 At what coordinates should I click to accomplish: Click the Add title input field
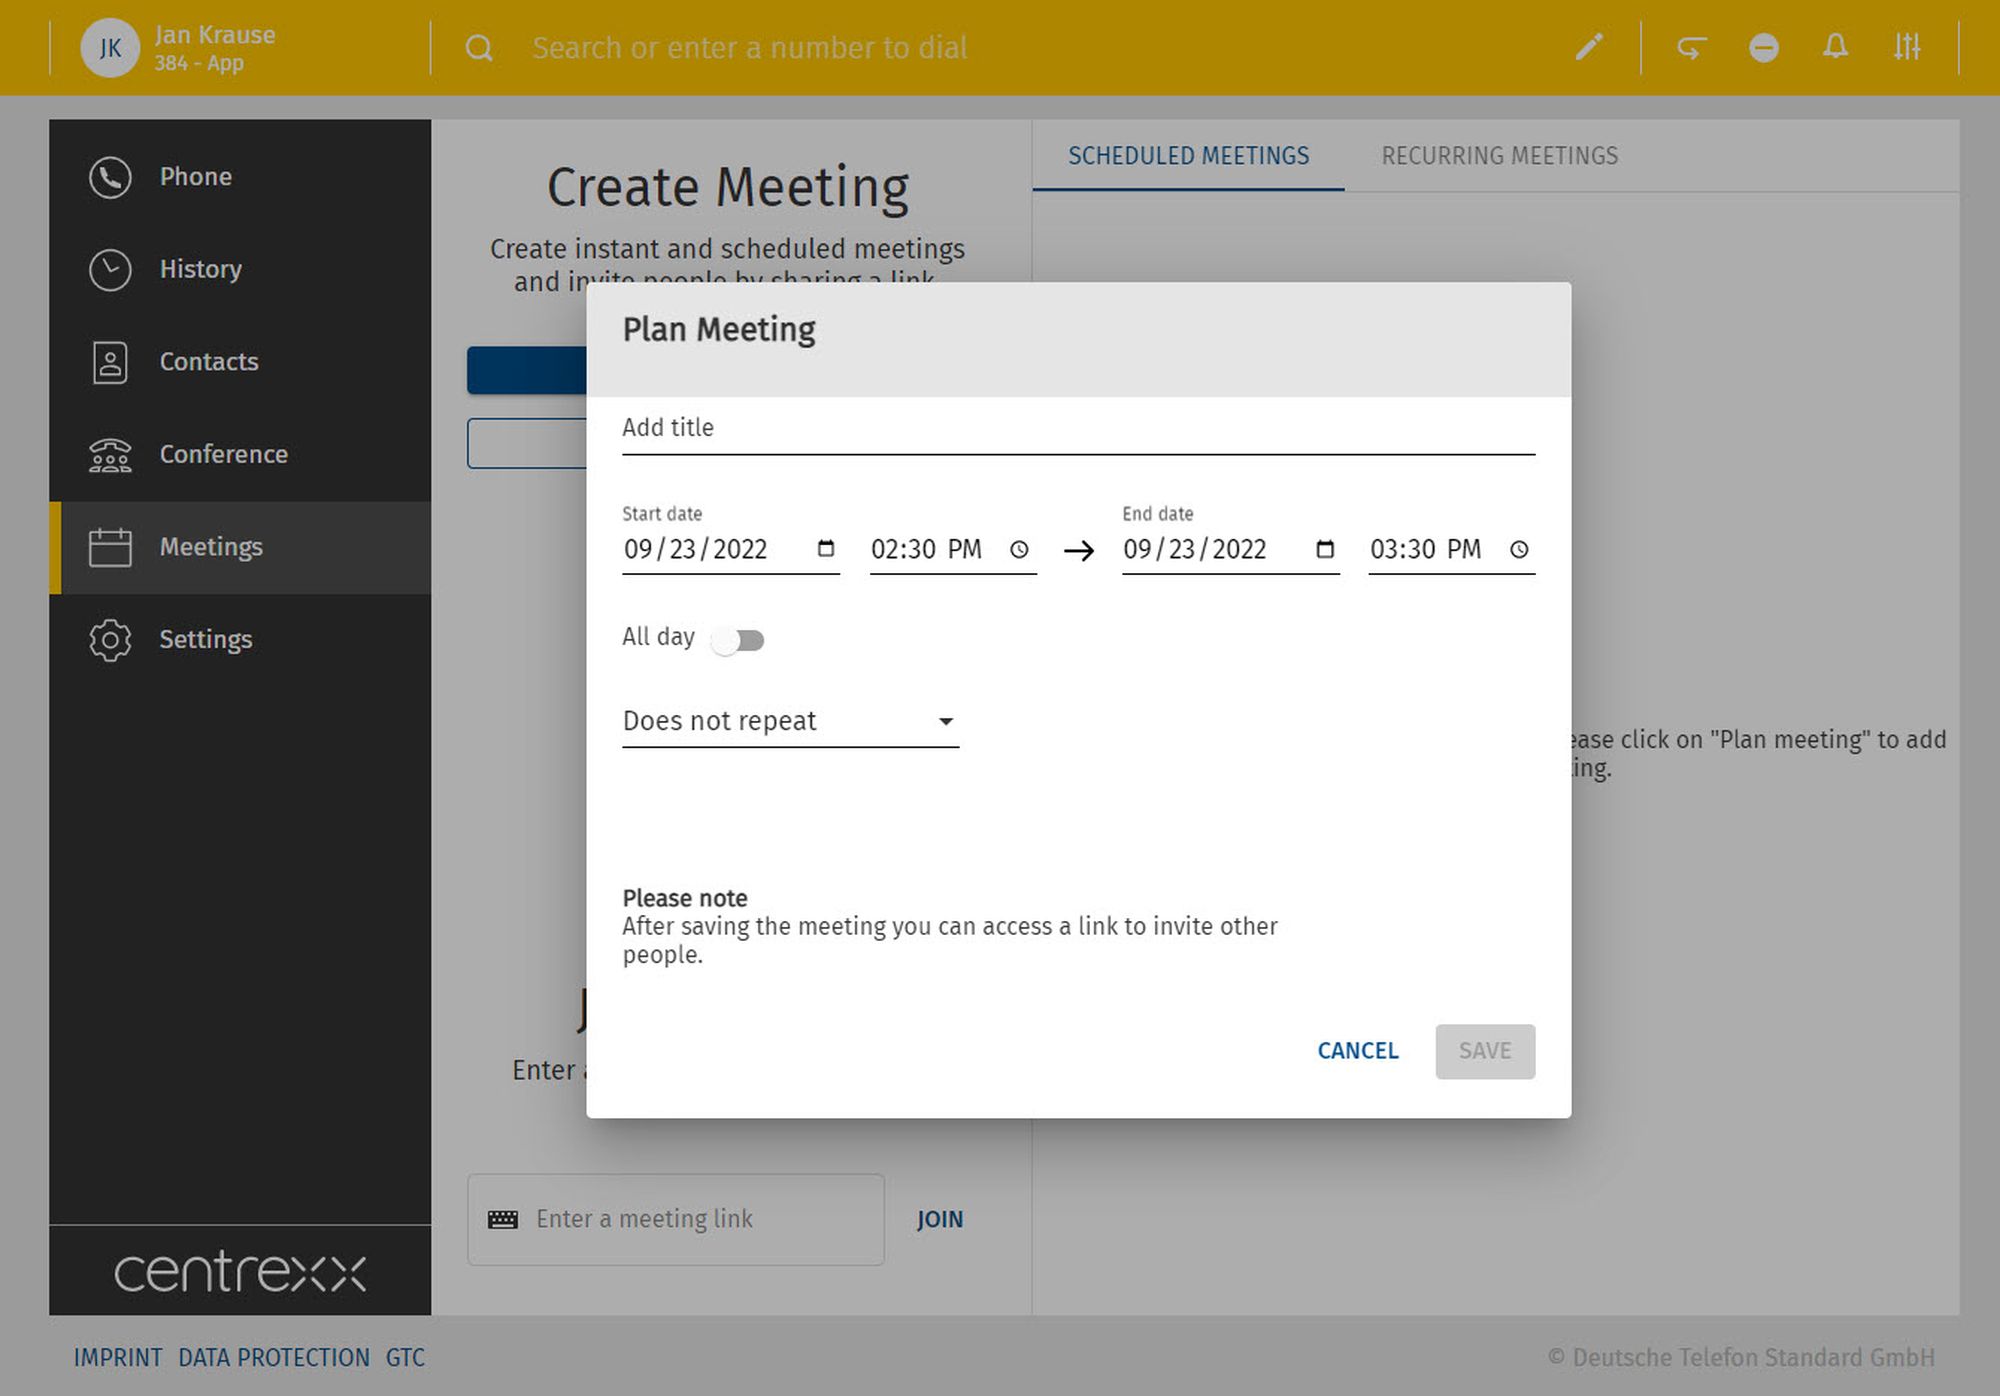[1077, 428]
